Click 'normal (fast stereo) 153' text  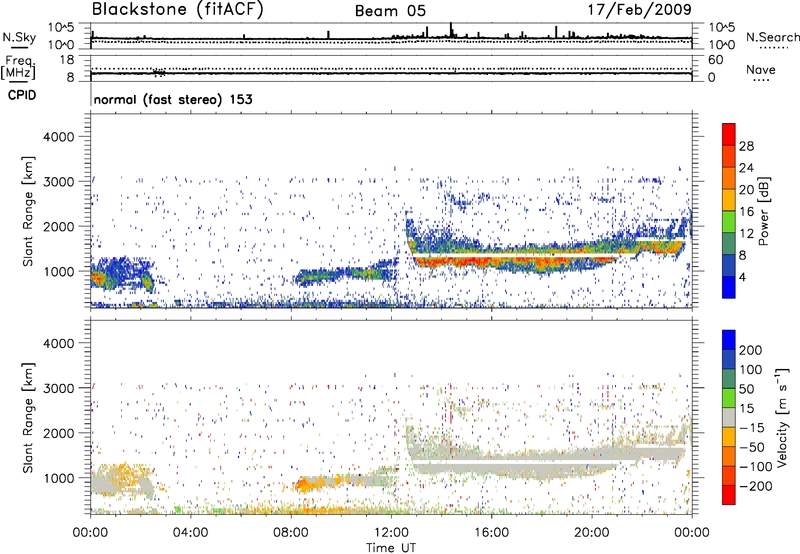coord(173,99)
